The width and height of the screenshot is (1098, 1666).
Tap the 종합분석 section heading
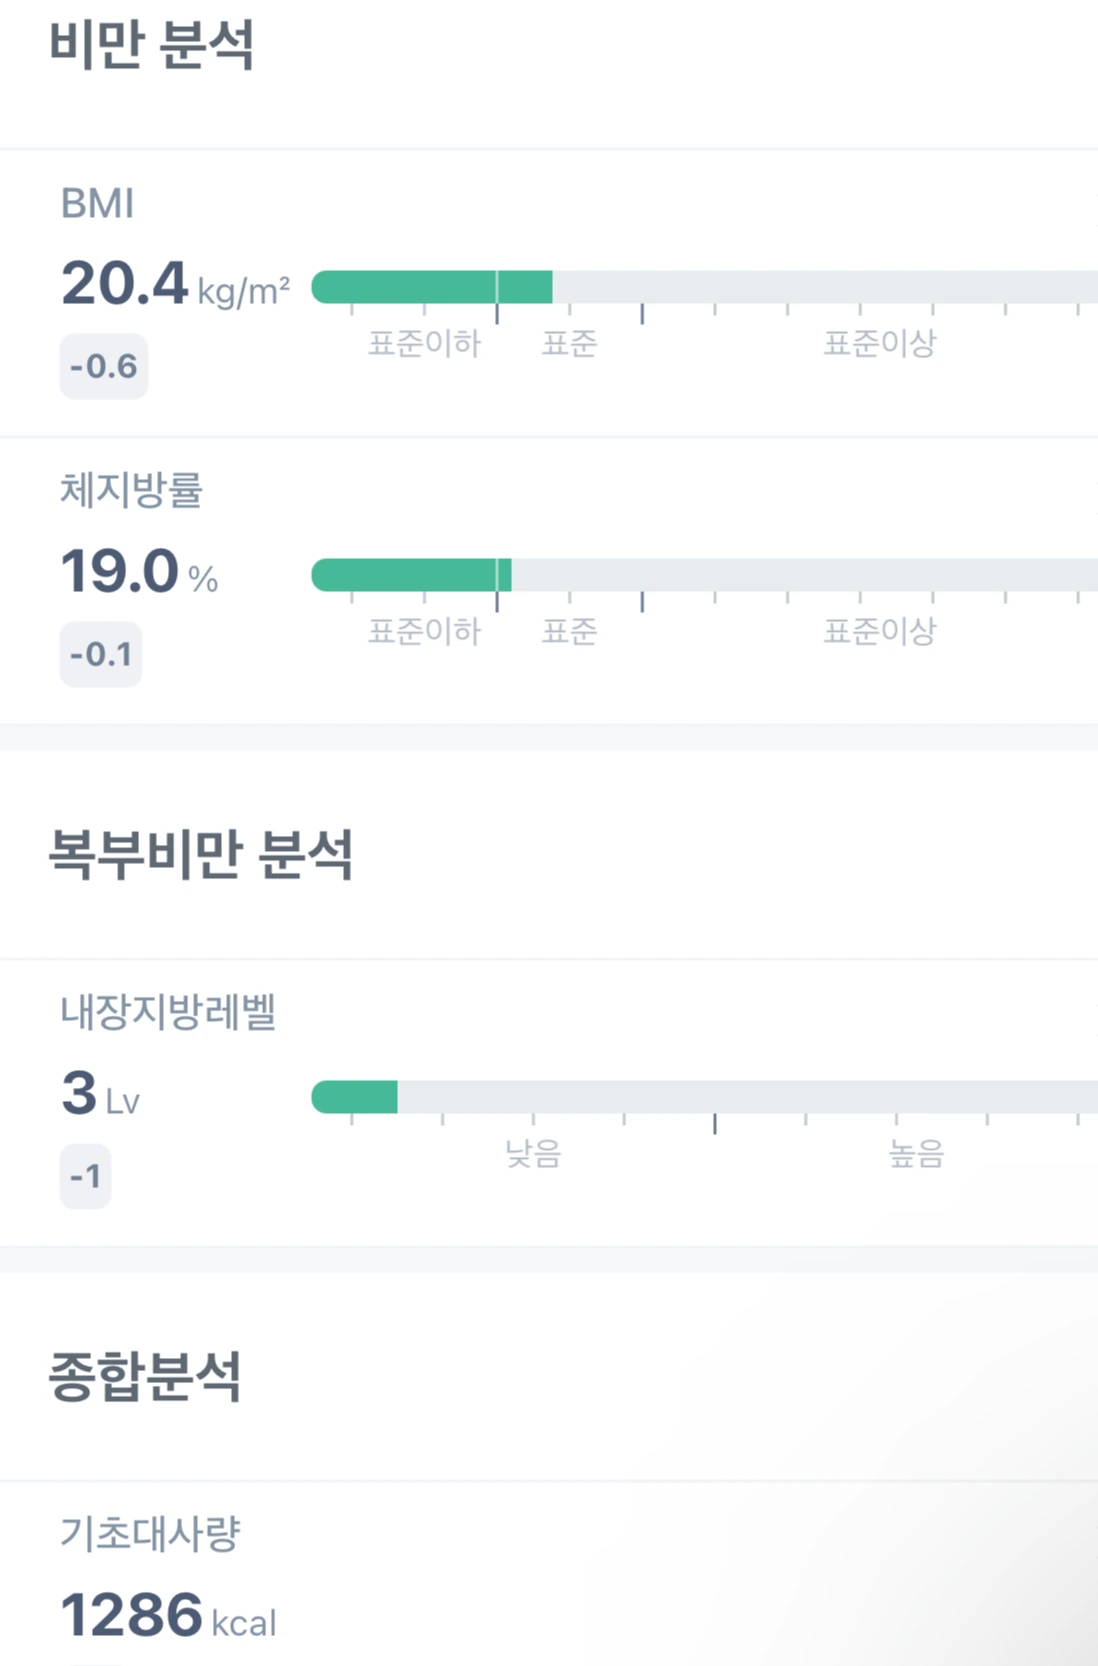(145, 1377)
